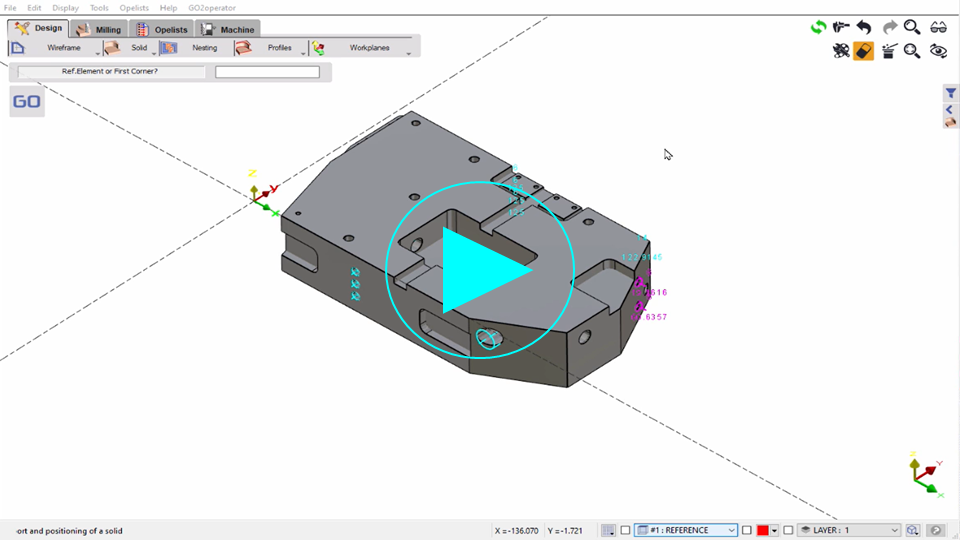Screen dimensions: 960x540
Task: Expand the Wireframe menu arrow
Action: click(x=98, y=52)
